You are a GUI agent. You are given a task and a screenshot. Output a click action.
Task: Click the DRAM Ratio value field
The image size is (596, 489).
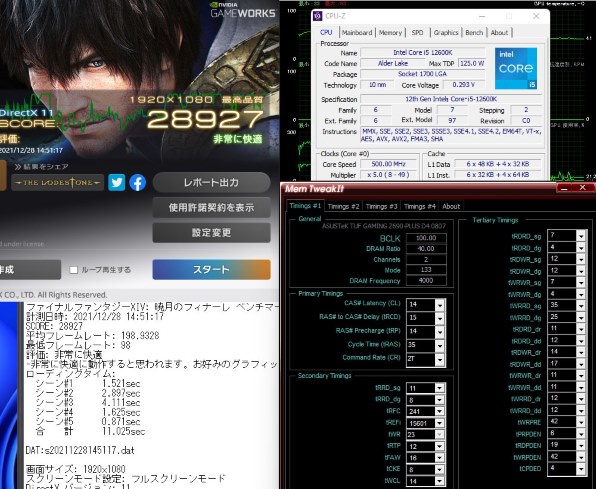point(426,249)
